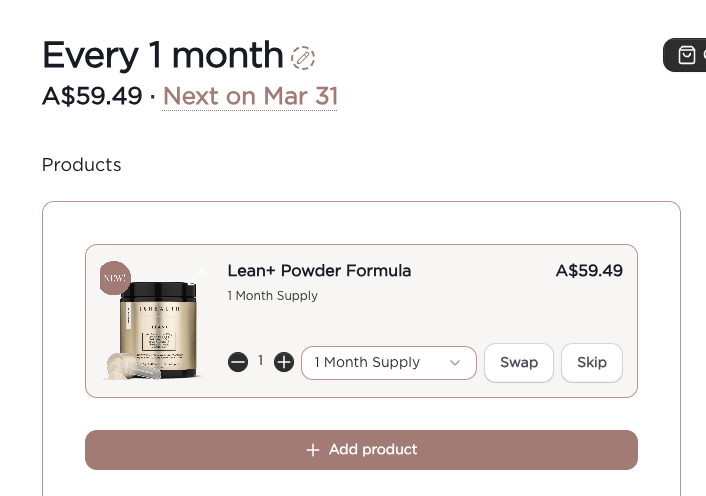Skip this product's next delivery

click(x=592, y=362)
